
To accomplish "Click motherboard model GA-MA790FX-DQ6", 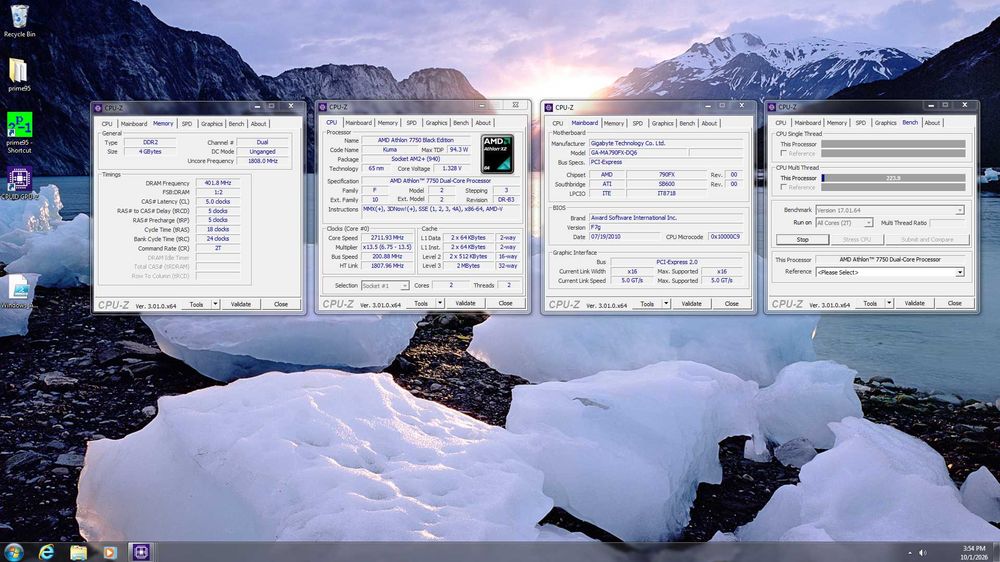I will (x=638, y=152).
